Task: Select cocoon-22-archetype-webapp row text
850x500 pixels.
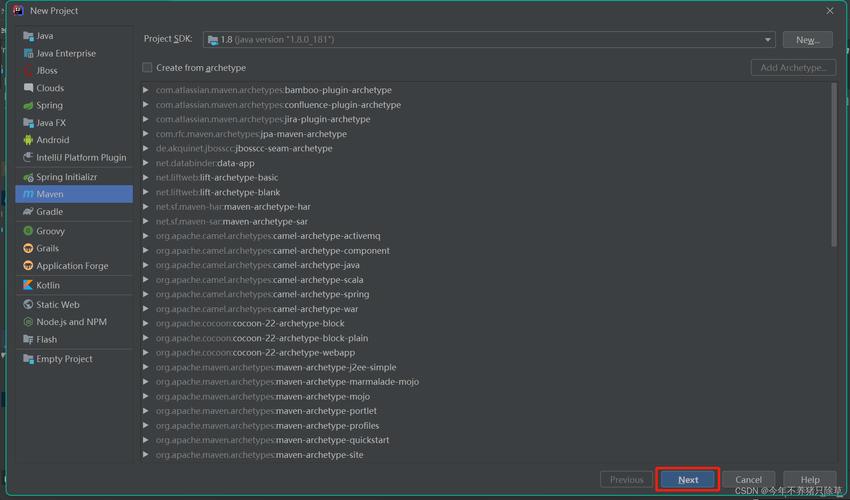Action: pyautogui.click(x=255, y=352)
